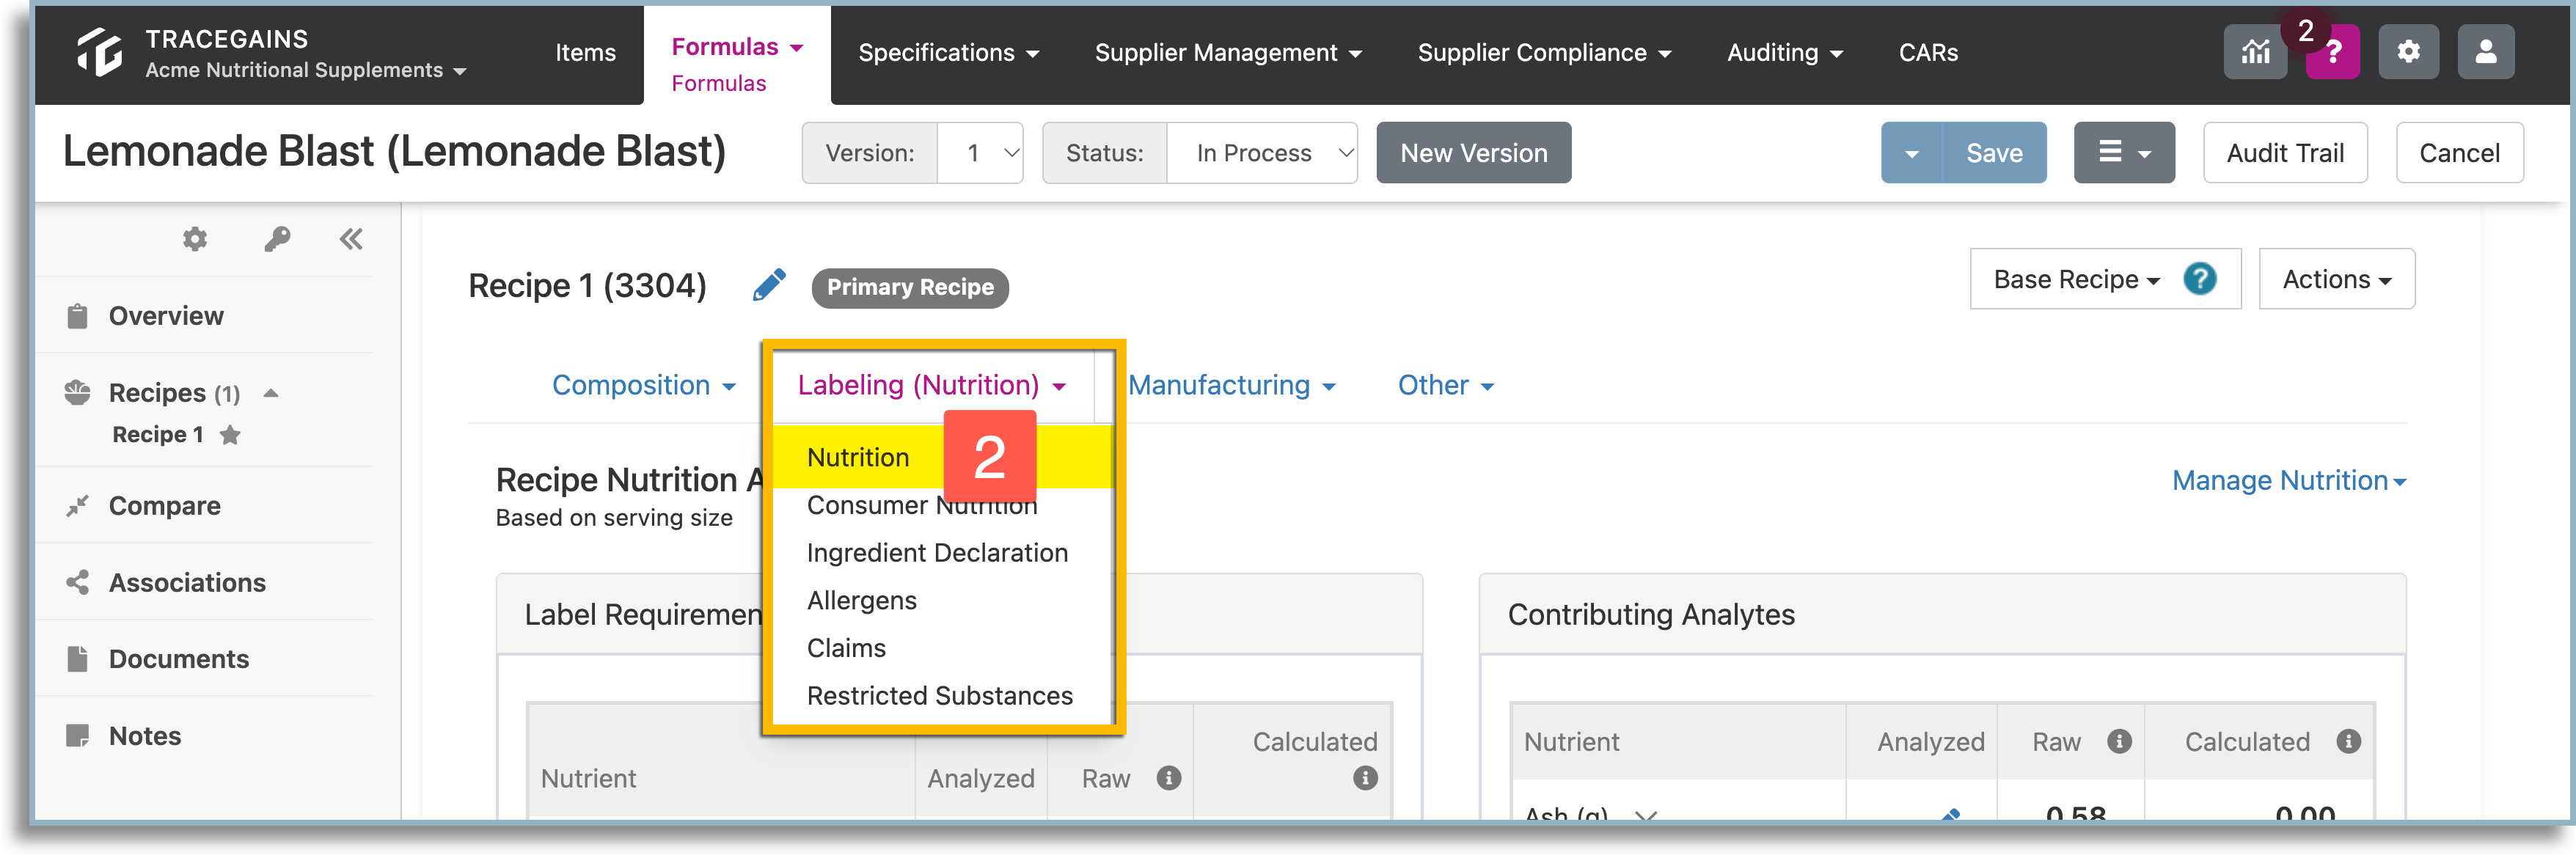Screen dimensions: 2576x855
Task: Open the Status dropdown
Action: tap(1261, 153)
